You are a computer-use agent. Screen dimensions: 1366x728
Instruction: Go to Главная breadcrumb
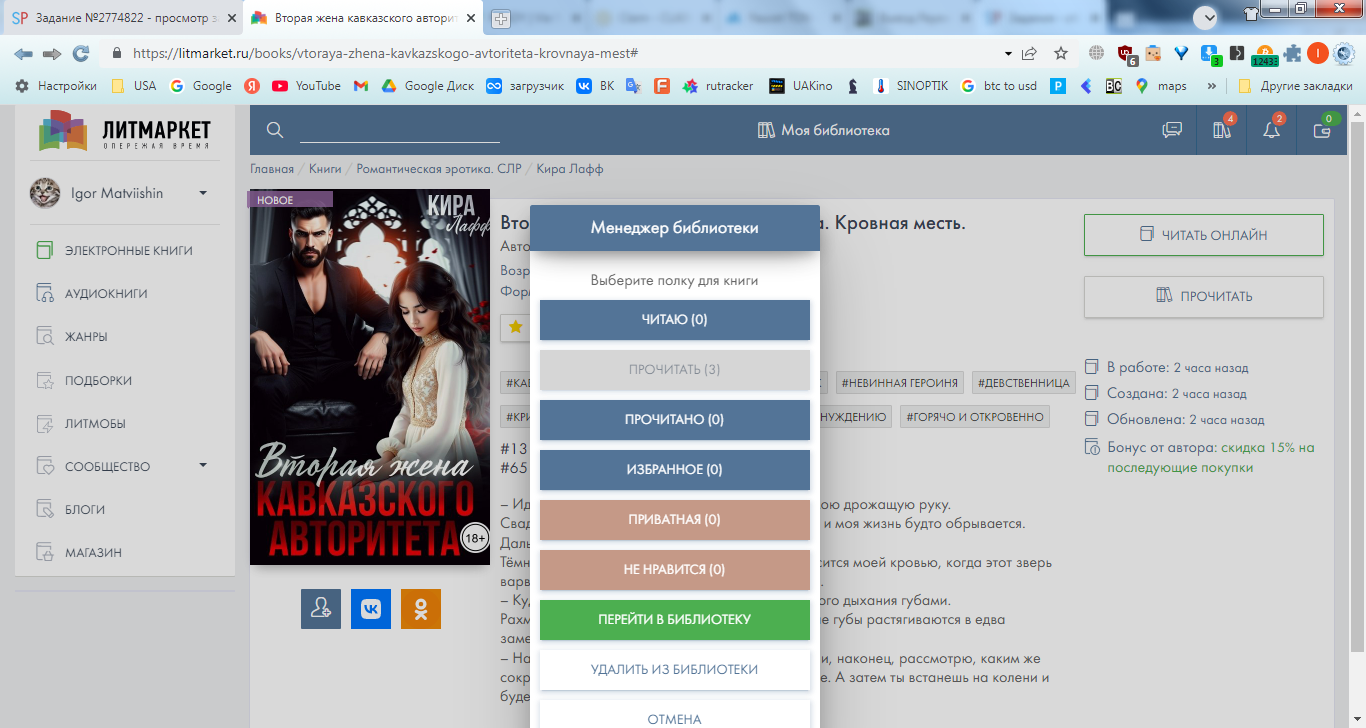[x=272, y=169]
